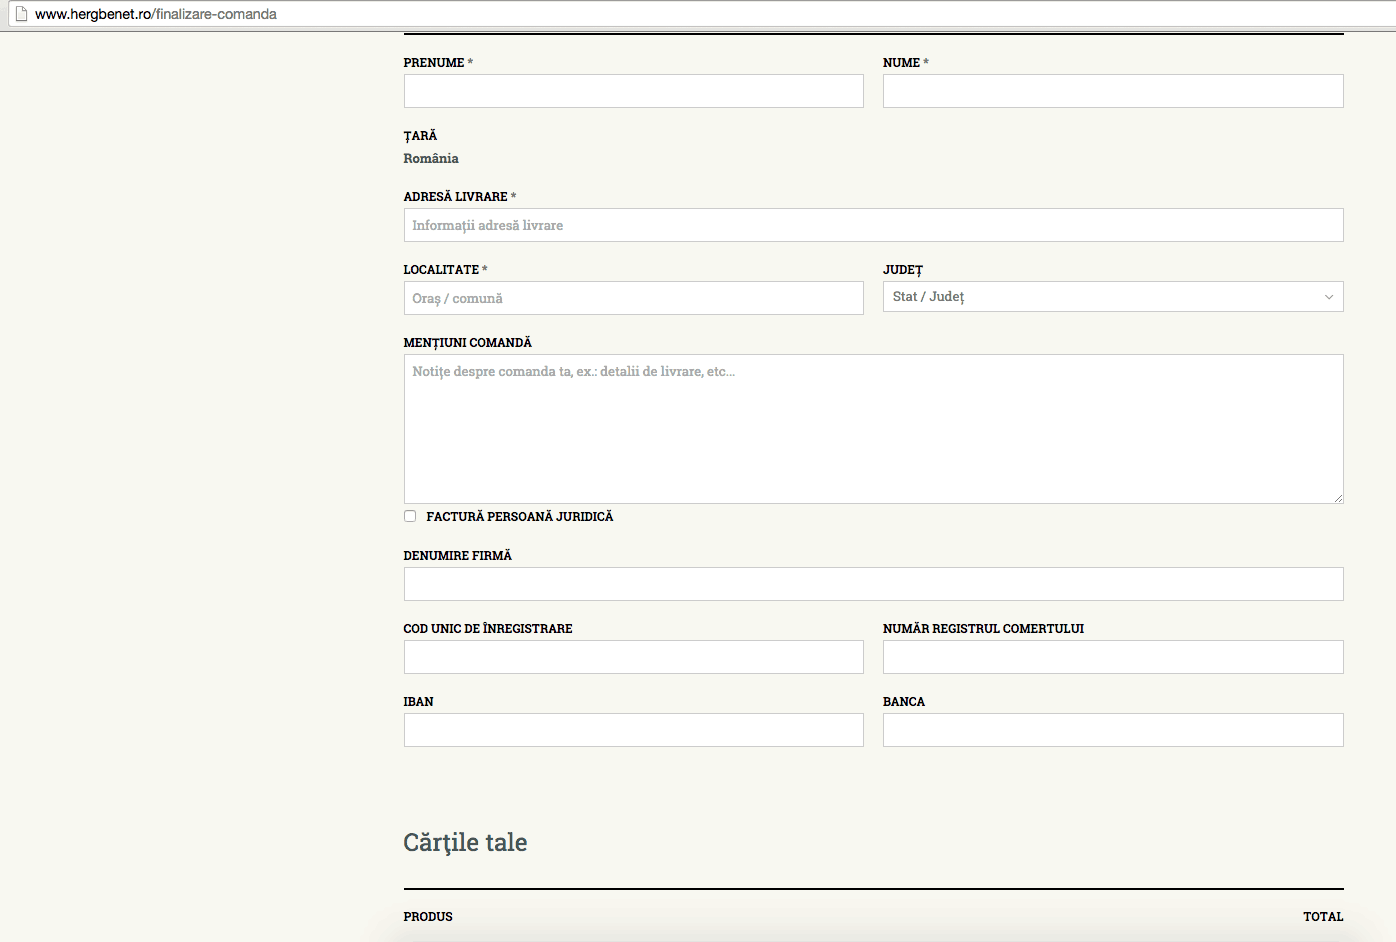This screenshot has width=1396, height=942.
Task: Click the Nume input field
Action: point(1112,91)
